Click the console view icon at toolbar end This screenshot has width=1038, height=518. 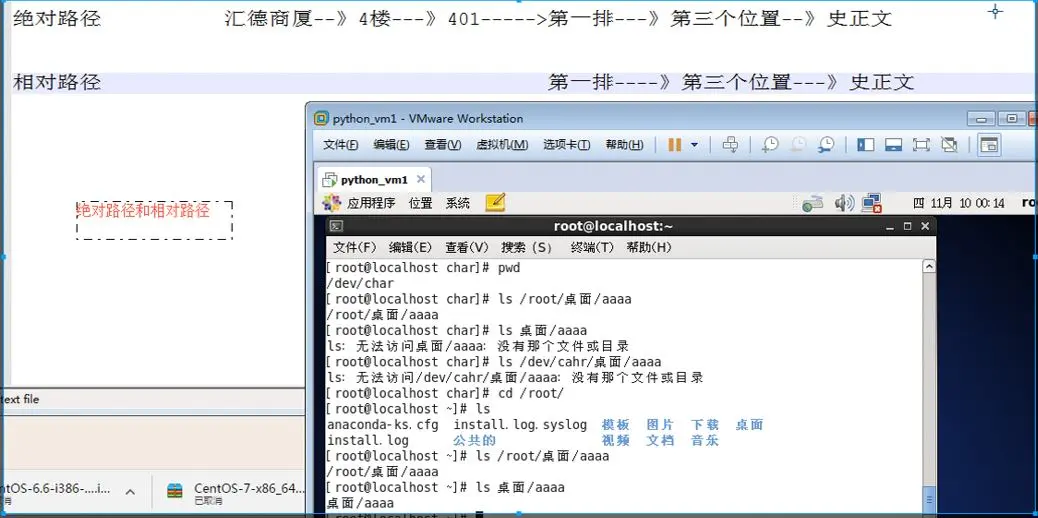[x=989, y=144]
